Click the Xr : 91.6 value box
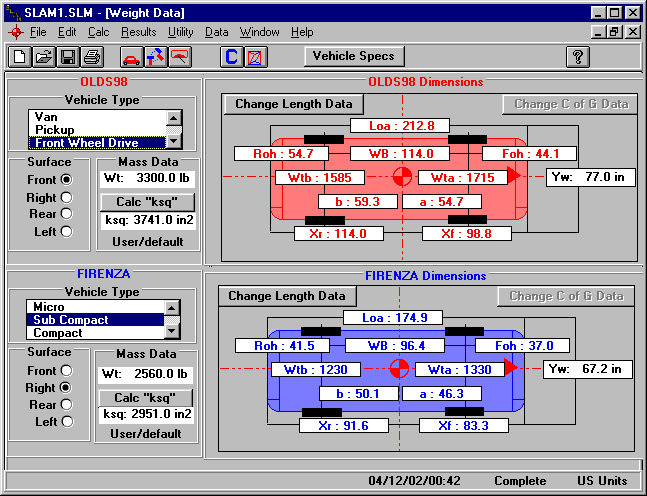The height and width of the screenshot is (496, 647). [x=344, y=425]
